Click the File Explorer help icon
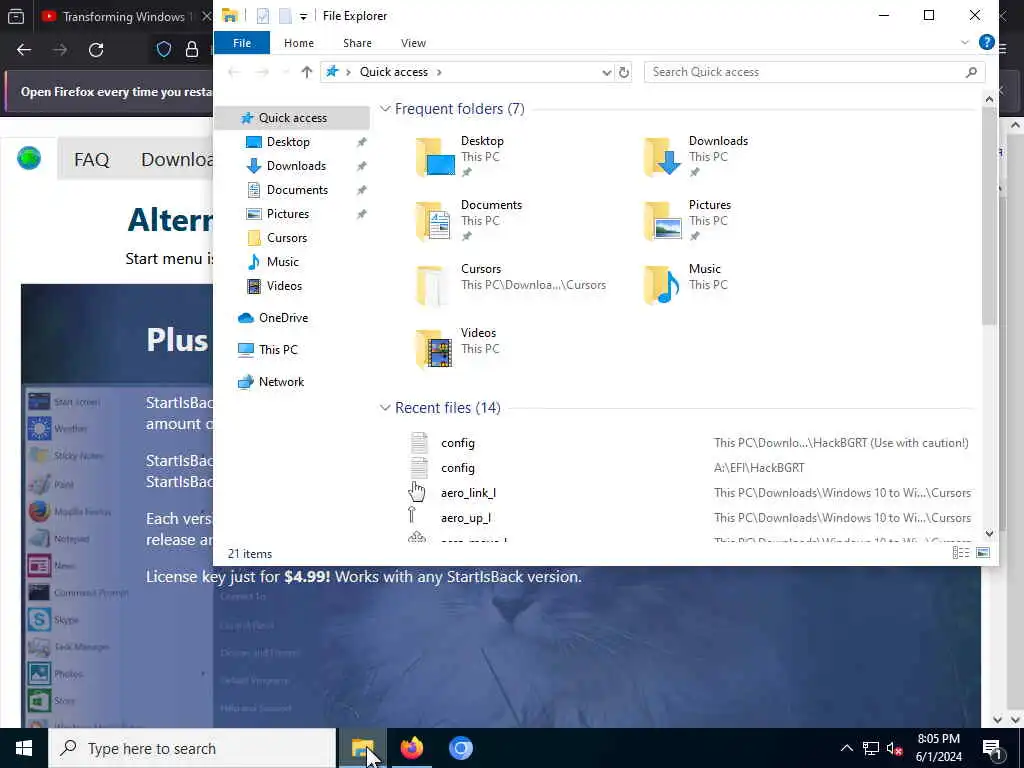1024x768 pixels. coord(986,42)
